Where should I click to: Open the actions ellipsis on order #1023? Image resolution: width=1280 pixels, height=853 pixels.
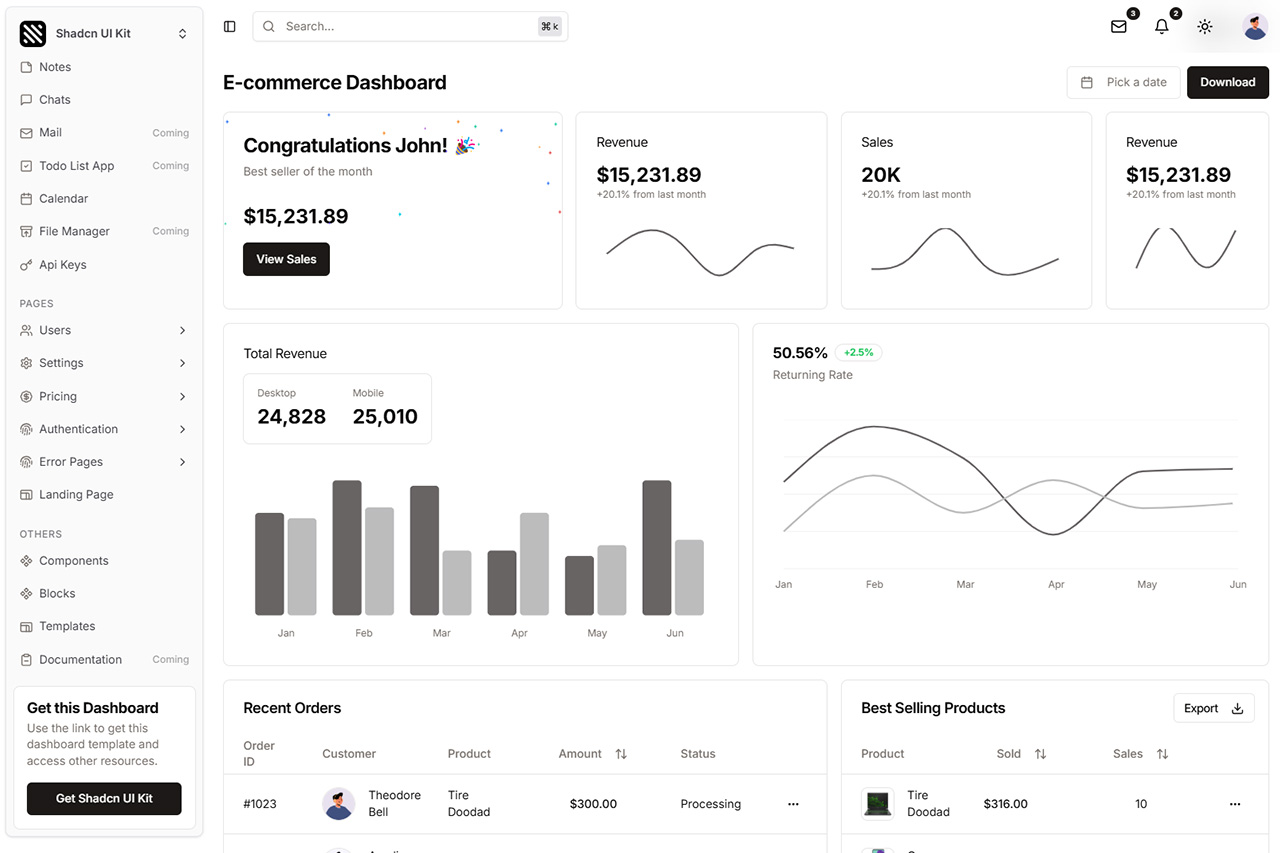click(x=793, y=803)
